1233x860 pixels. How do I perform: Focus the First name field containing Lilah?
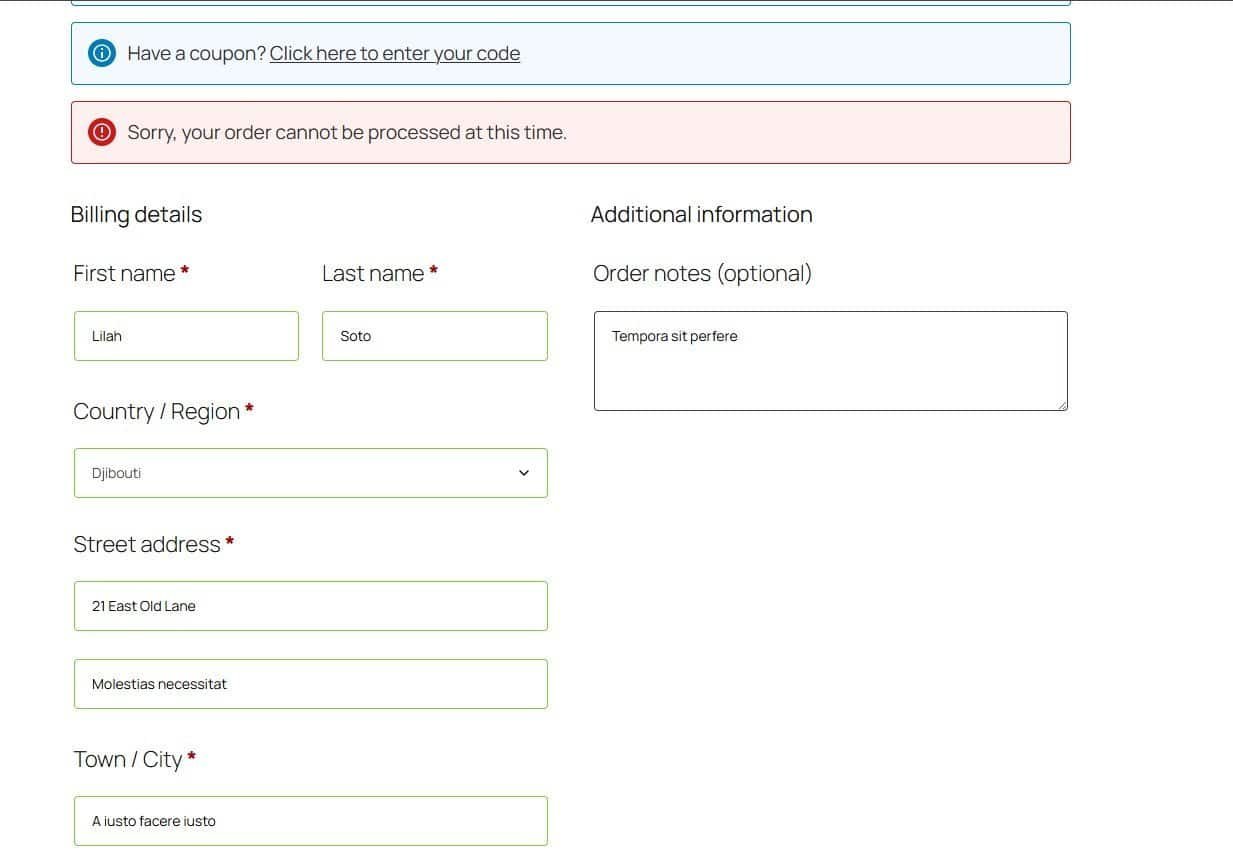(186, 336)
